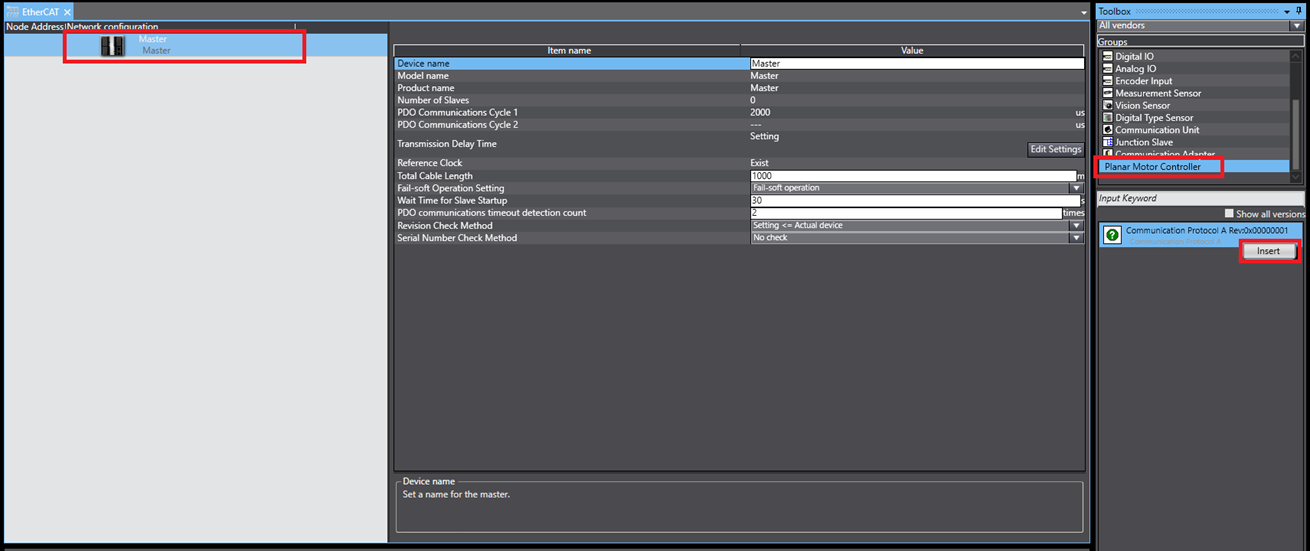Select the Measurement Sensor group icon
This screenshot has height=551, width=1310.
pos(1107,93)
